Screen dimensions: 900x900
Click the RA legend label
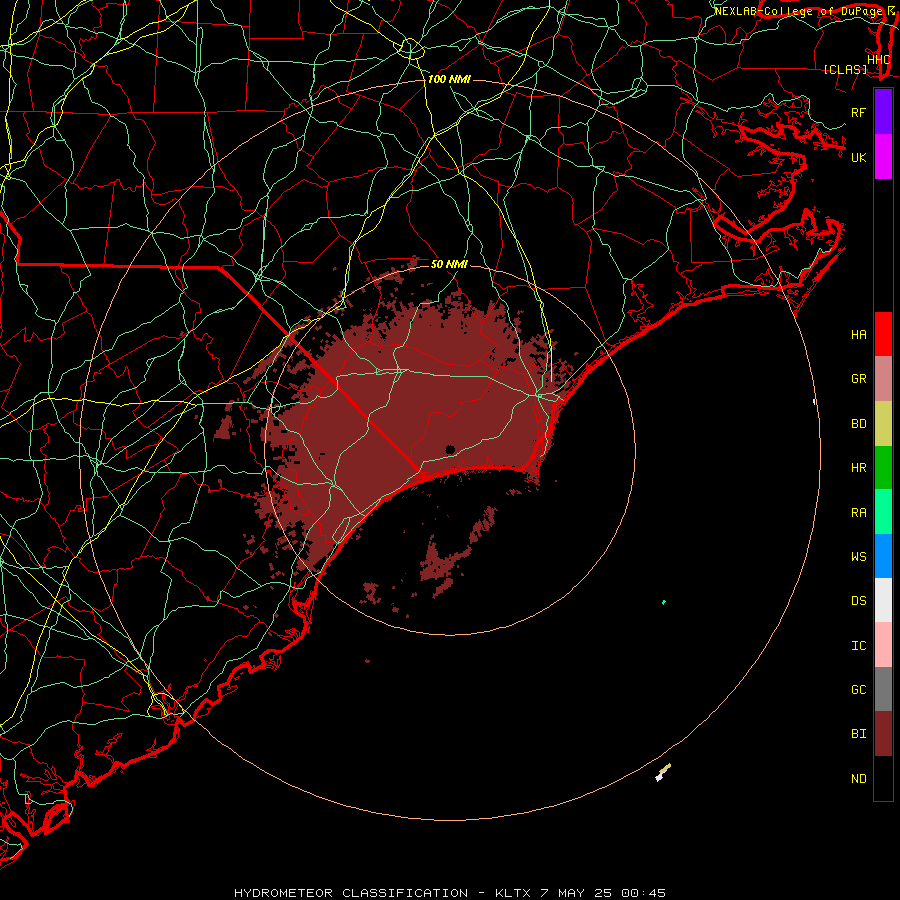click(859, 513)
